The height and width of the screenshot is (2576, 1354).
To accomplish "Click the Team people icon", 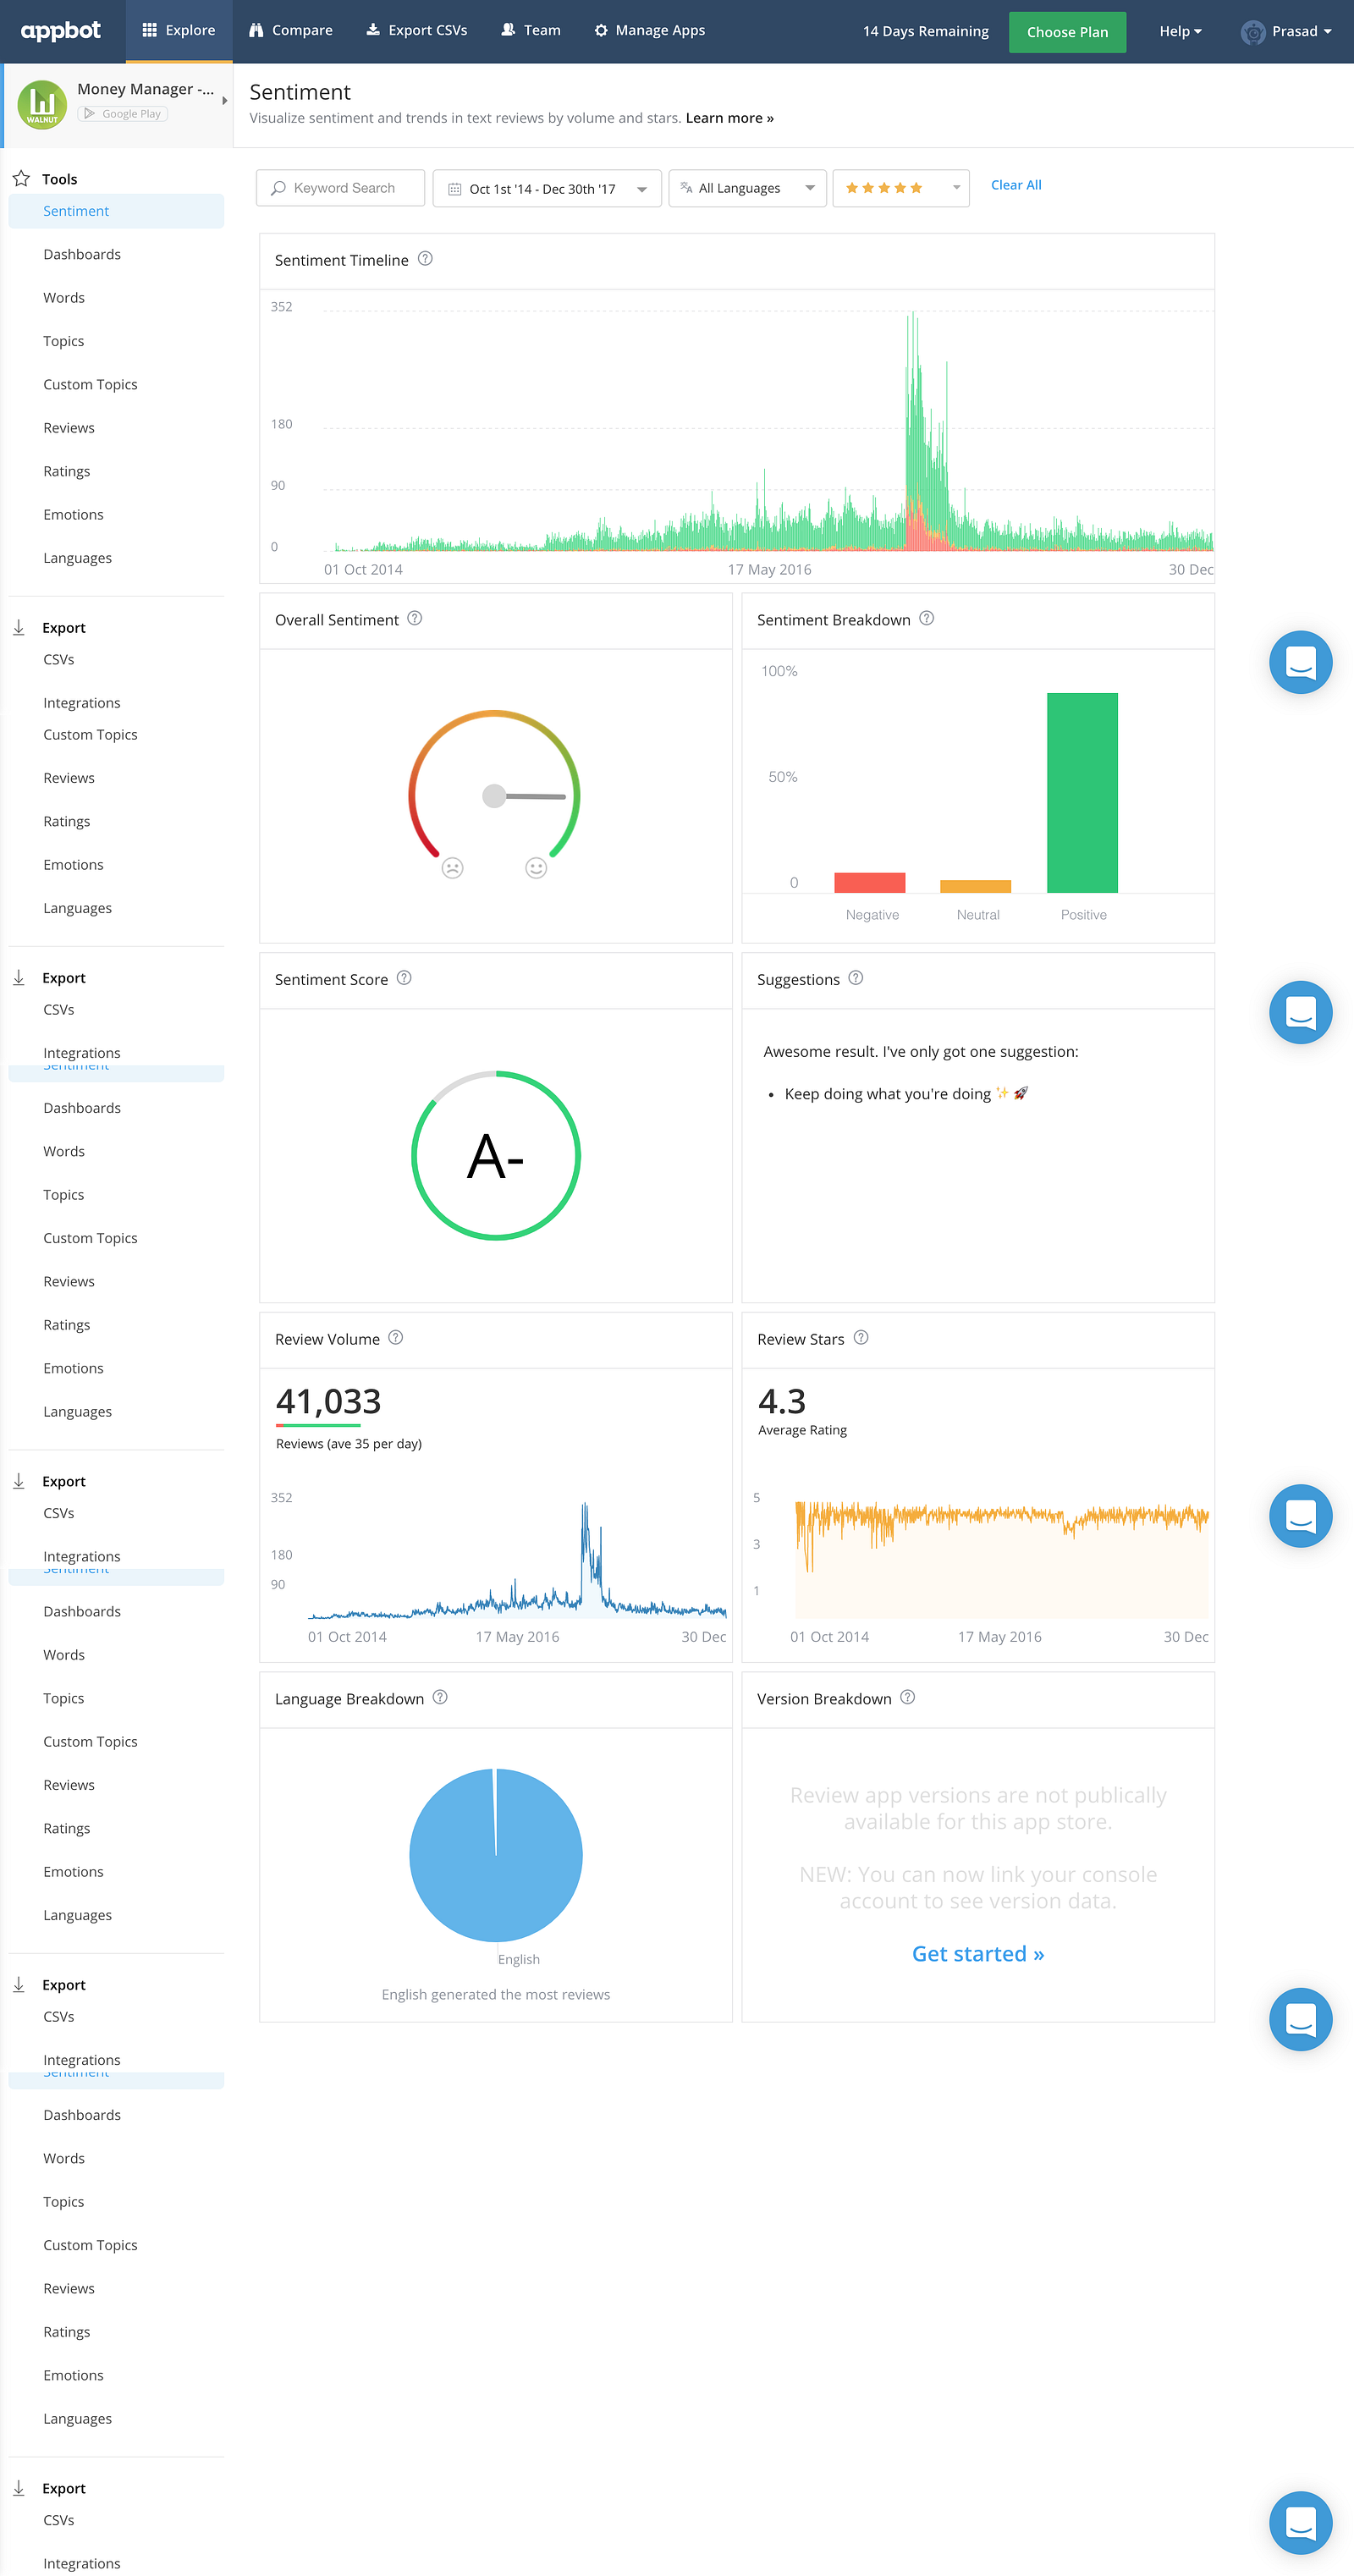I will point(508,30).
